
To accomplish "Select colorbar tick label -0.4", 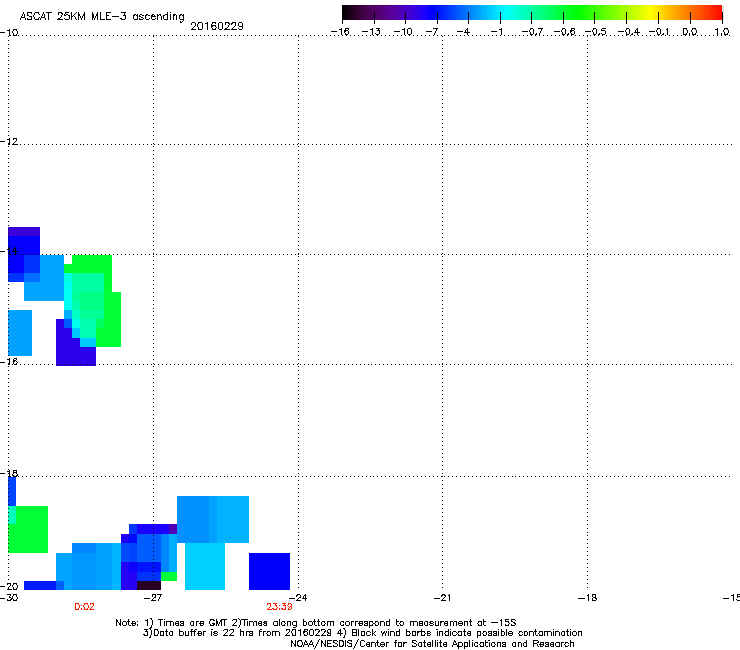I will (628, 32).
